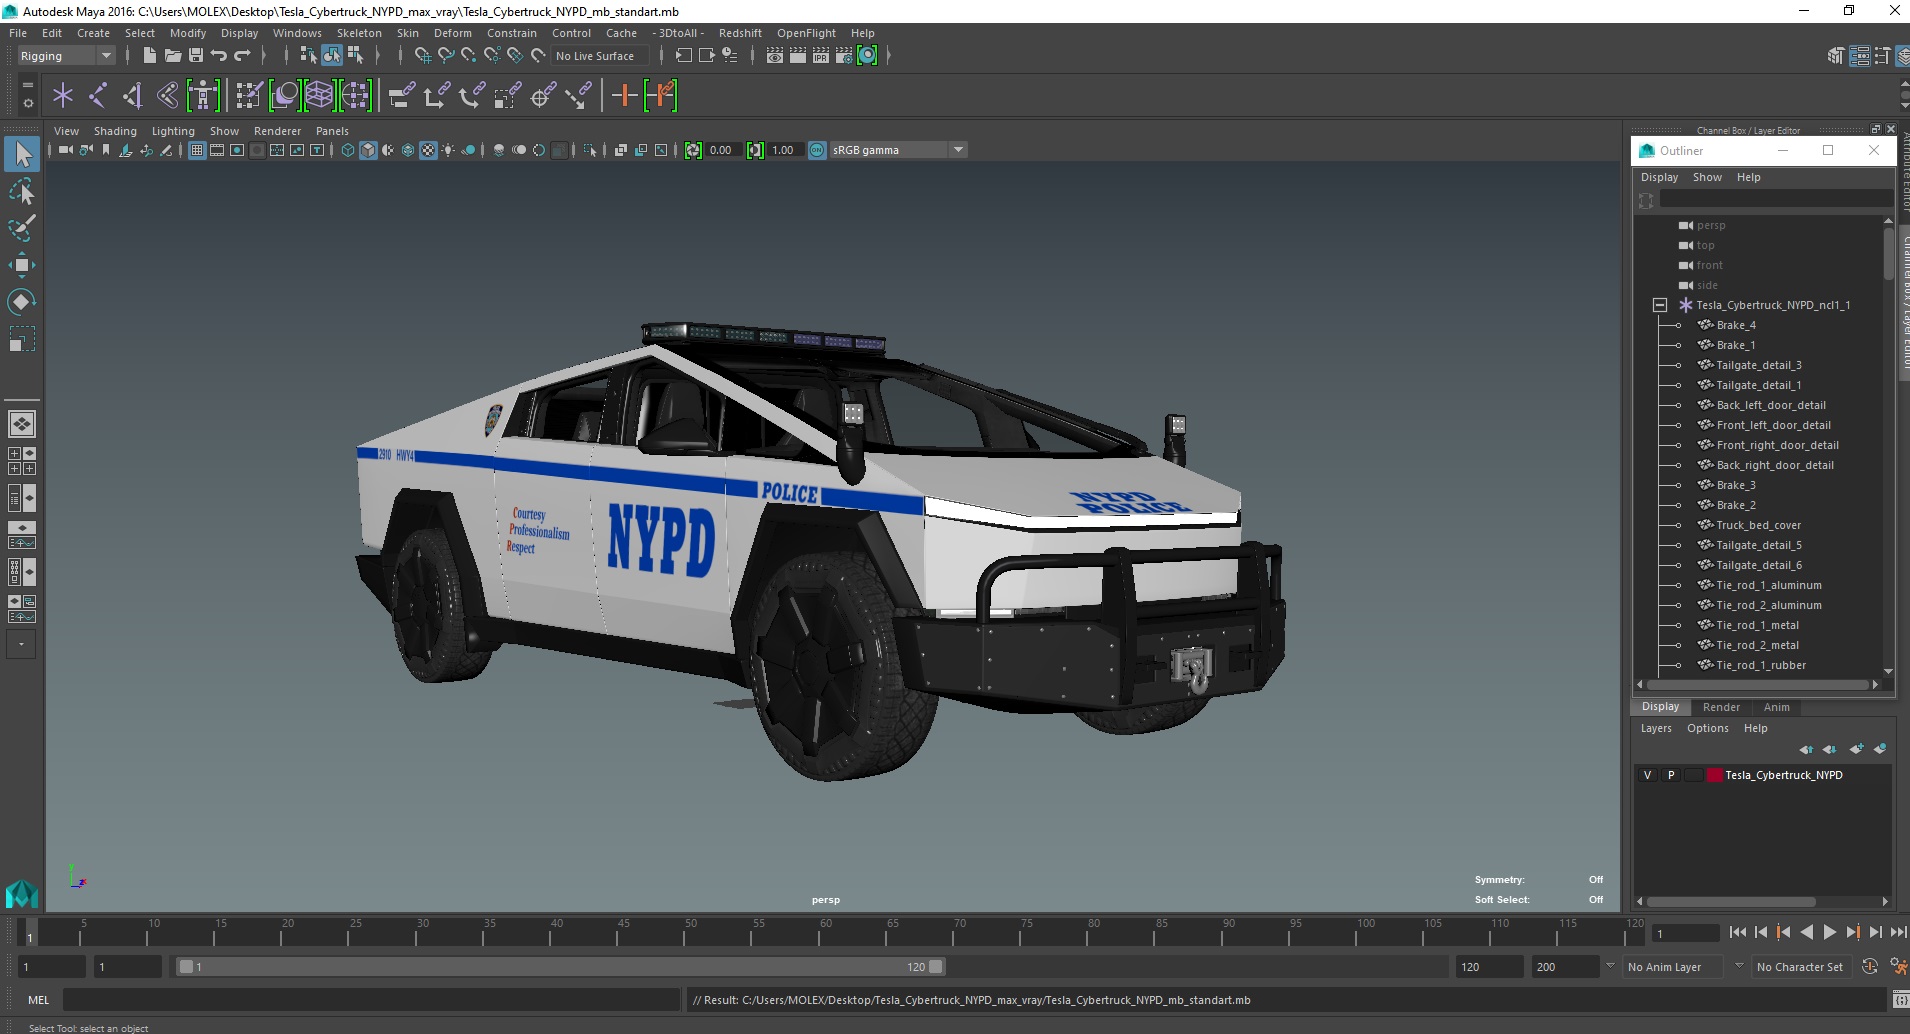Screen dimensions: 1910x1034
Task: Select the arrow Select tool
Action: coord(22,154)
